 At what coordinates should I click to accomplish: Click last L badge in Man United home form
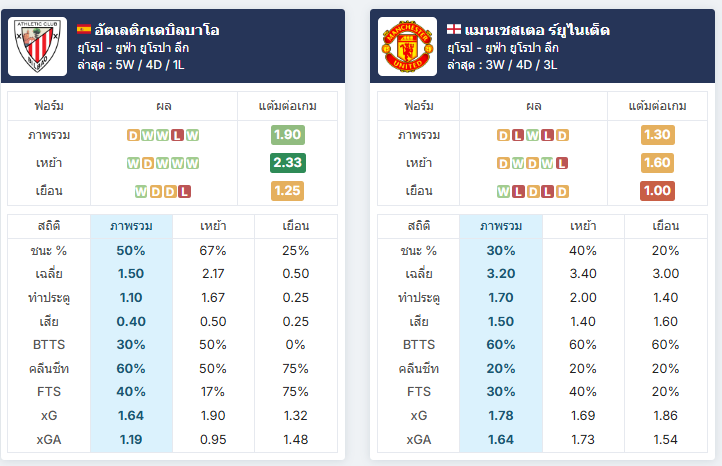562,163
